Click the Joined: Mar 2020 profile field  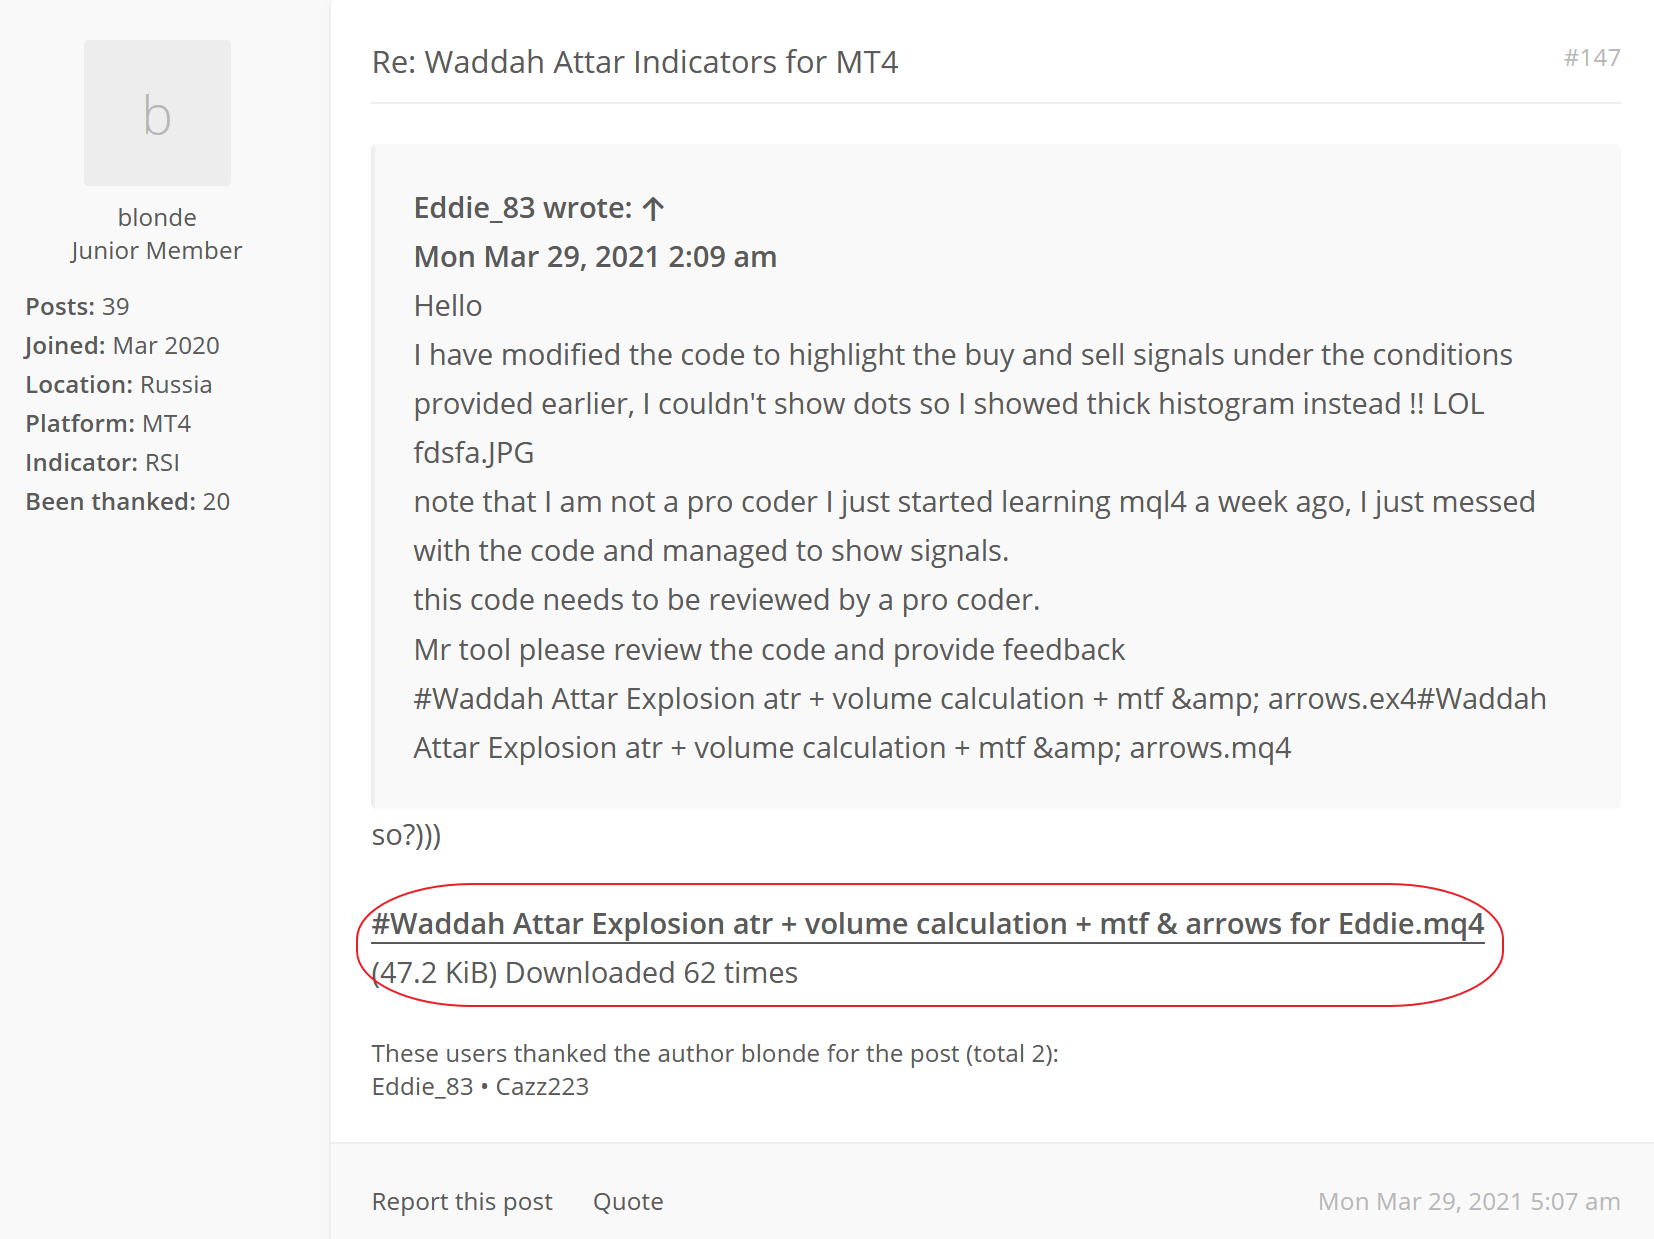tap(122, 346)
